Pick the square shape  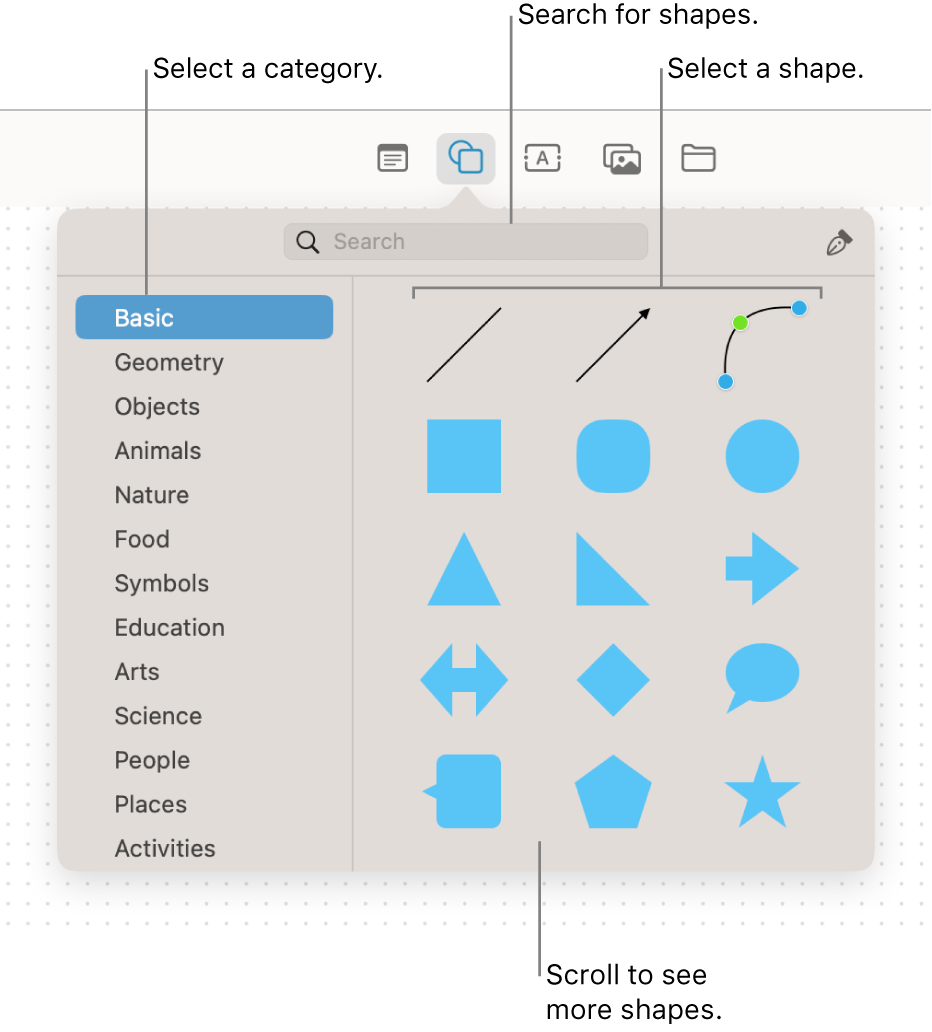pos(463,457)
